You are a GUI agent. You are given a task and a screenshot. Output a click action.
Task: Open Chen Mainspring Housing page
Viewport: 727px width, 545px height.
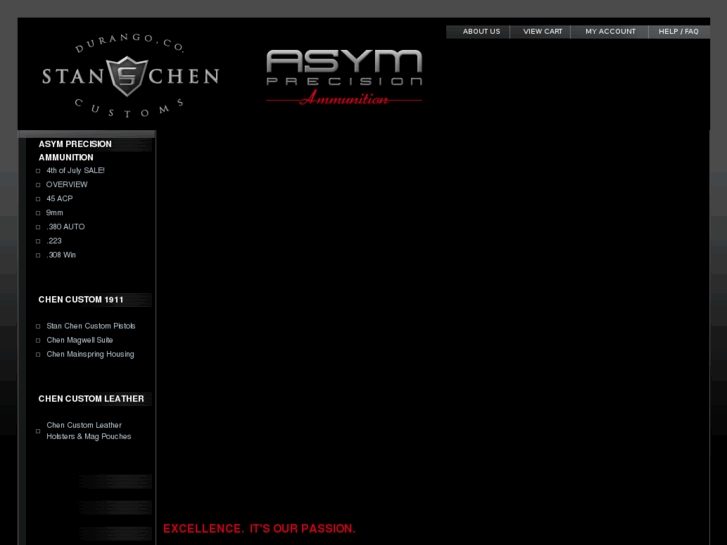(90, 354)
